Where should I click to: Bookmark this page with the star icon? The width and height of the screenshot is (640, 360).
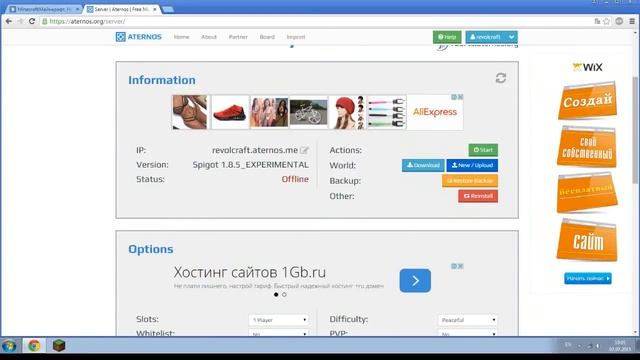[x=607, y=21]
